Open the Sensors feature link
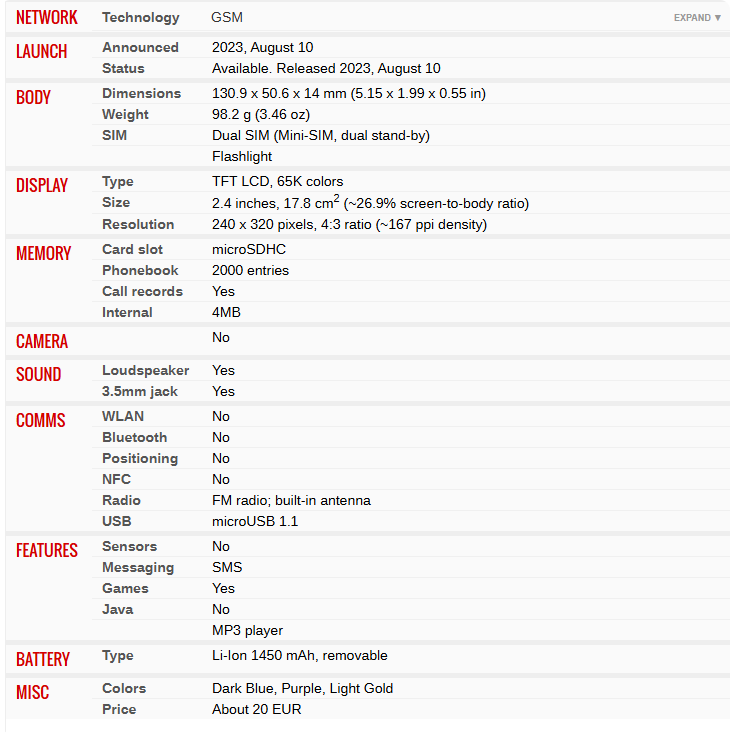 click(x=129, y=546)
